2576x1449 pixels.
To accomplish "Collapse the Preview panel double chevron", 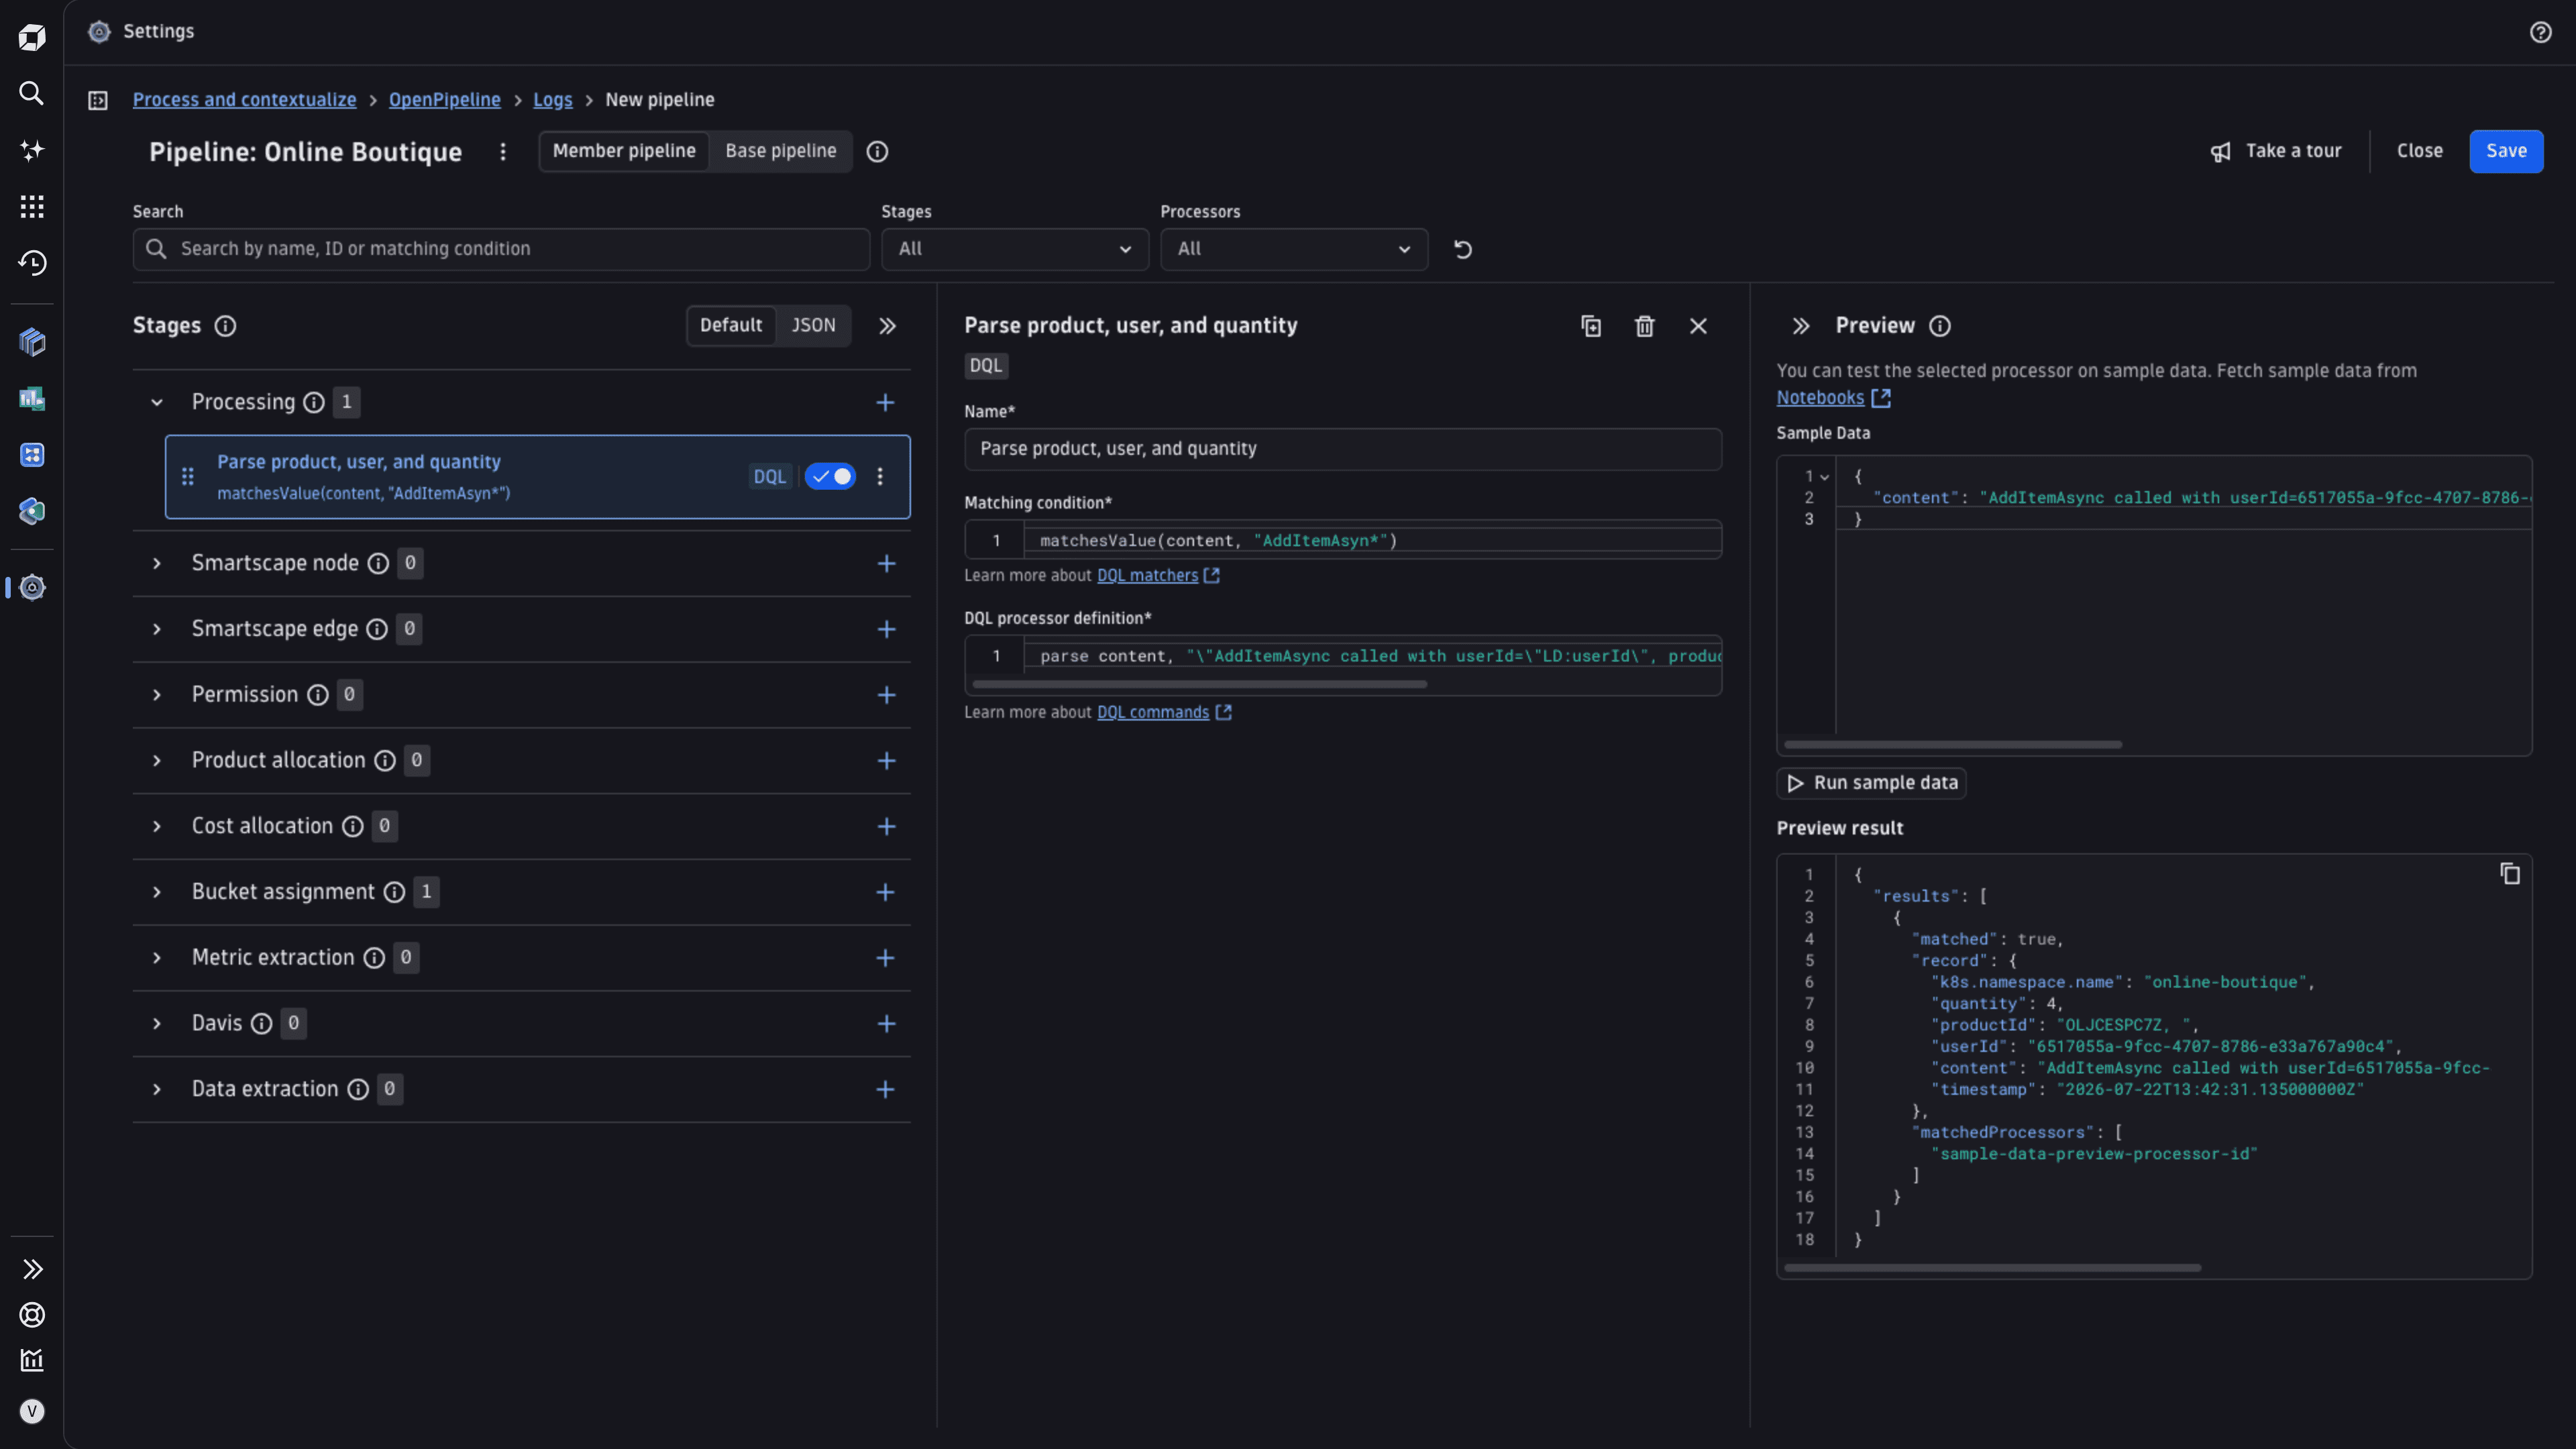I will pos(1800,326).
